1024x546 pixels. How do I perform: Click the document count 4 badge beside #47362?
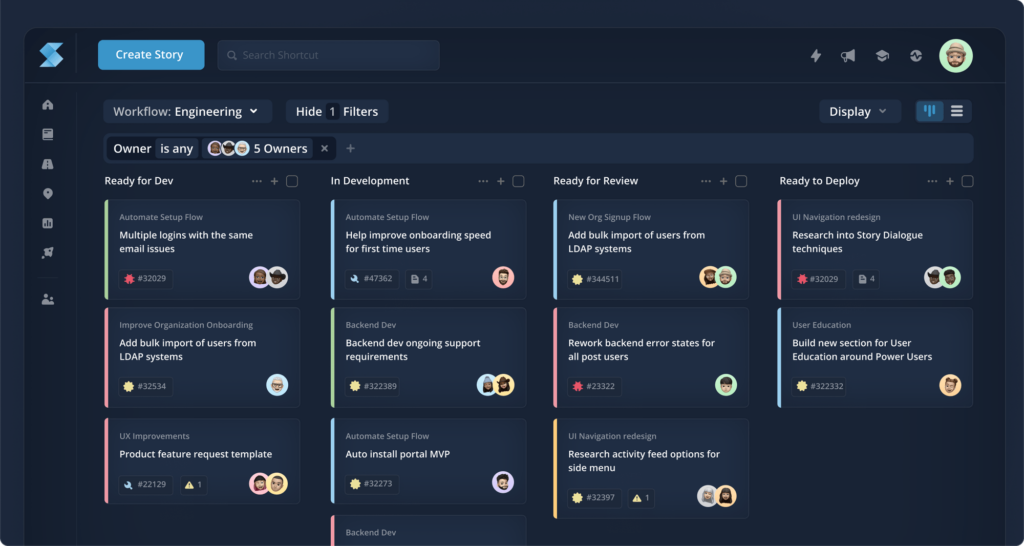(x=419, y=279)
